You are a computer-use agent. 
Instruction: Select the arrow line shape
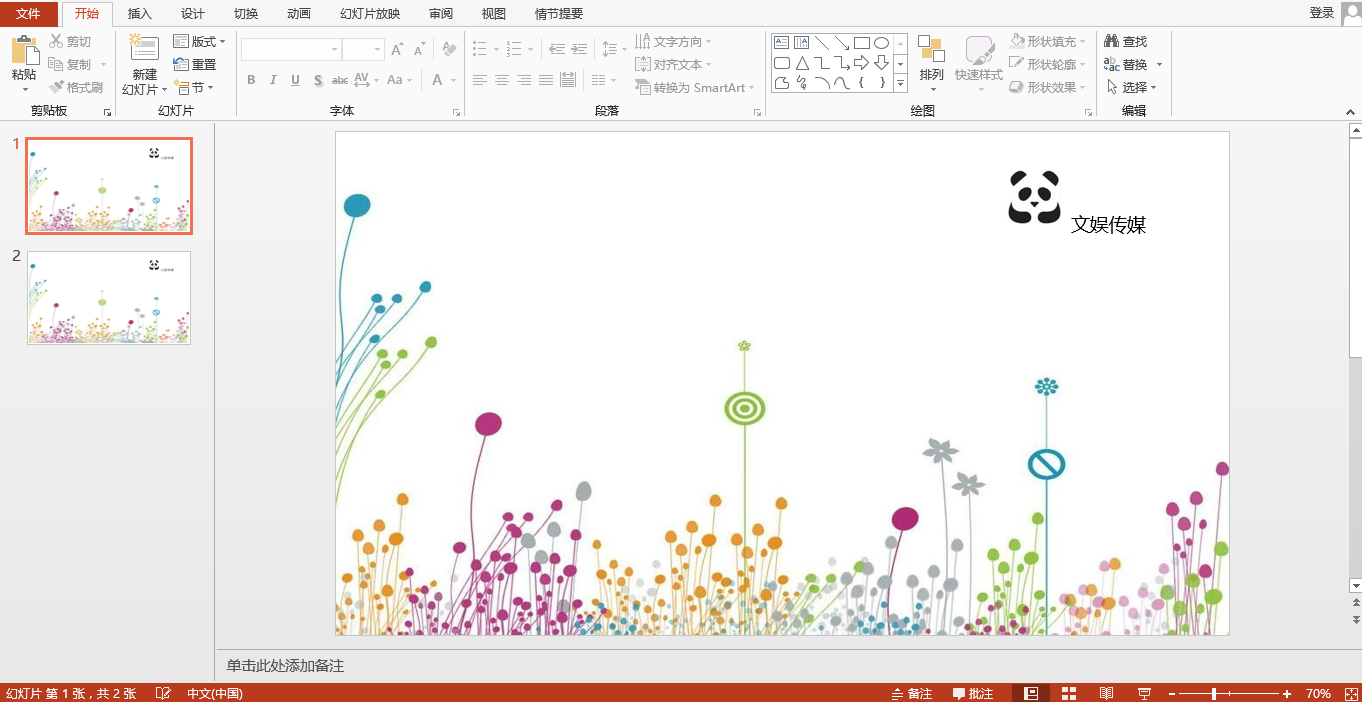[x=841, y=43]
